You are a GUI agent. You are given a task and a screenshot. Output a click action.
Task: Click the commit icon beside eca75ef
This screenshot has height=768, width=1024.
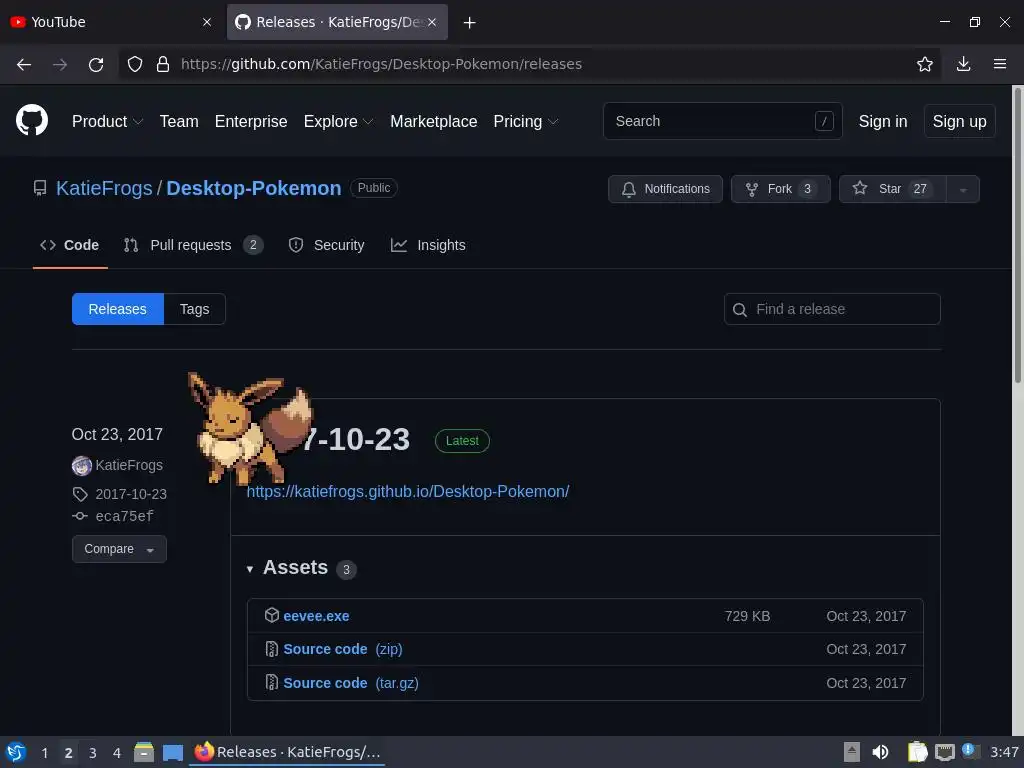[80, 516]
